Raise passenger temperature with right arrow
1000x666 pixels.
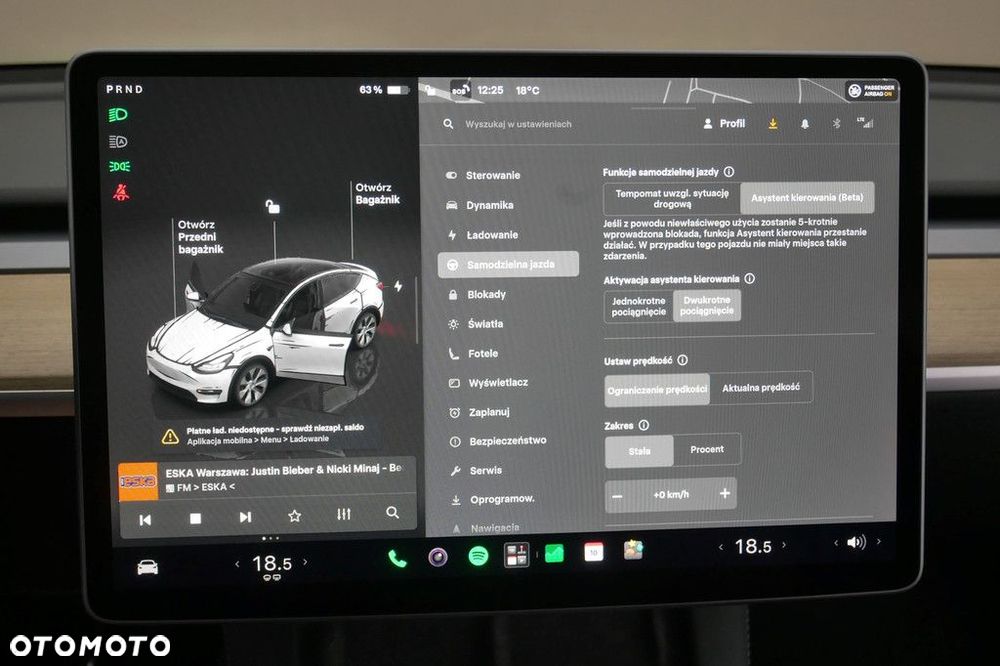784,545
